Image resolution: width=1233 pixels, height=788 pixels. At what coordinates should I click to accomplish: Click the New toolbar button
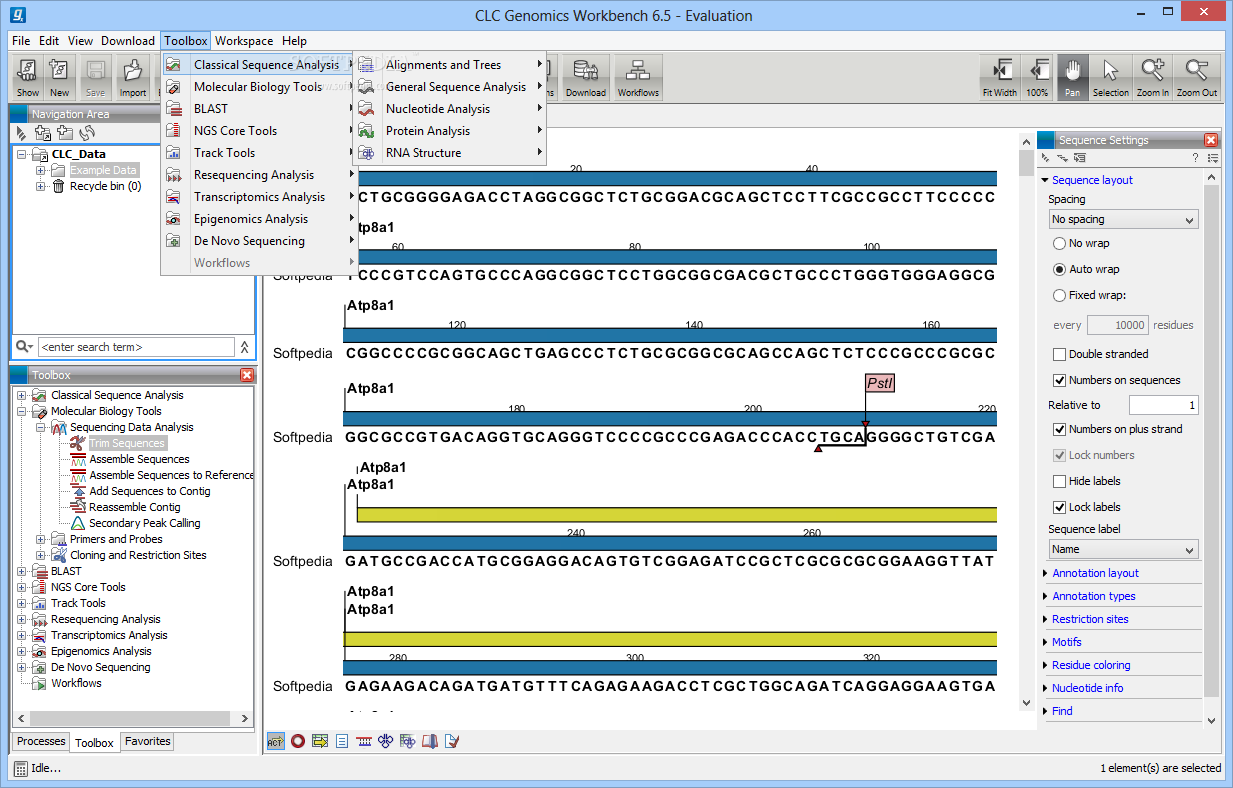[60, 78]
